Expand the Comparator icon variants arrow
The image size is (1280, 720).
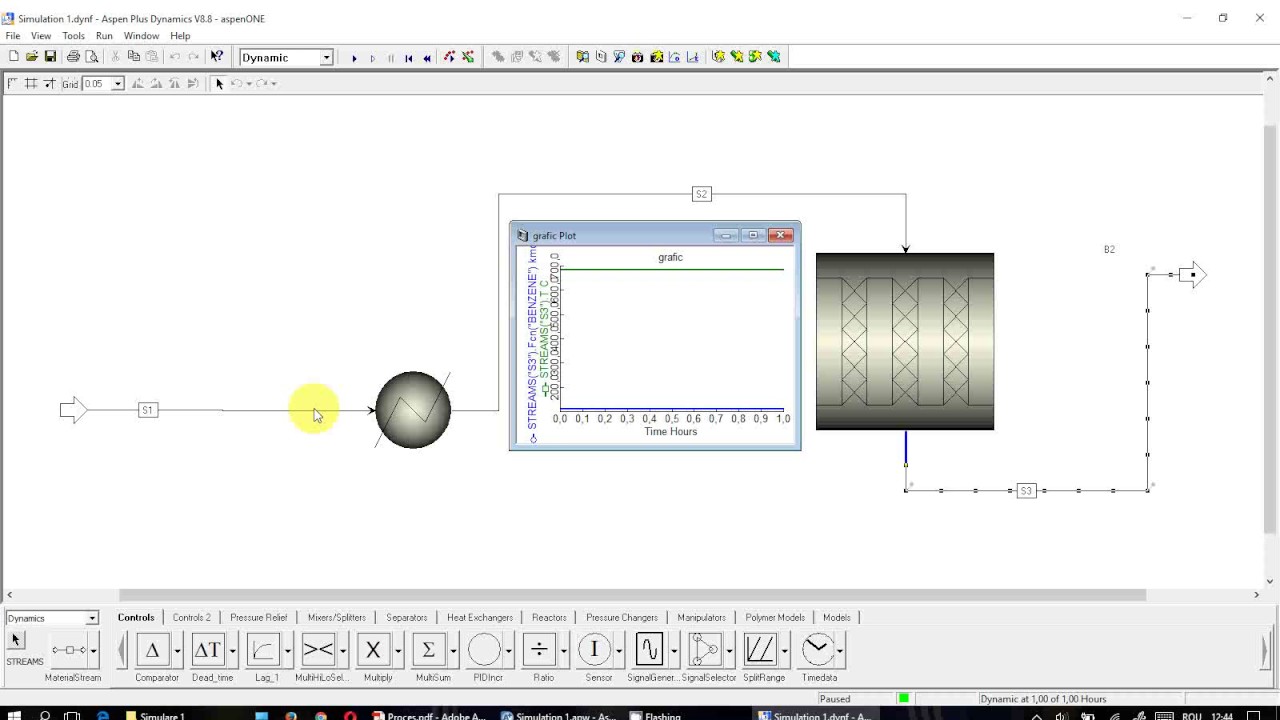coord(177,650)
